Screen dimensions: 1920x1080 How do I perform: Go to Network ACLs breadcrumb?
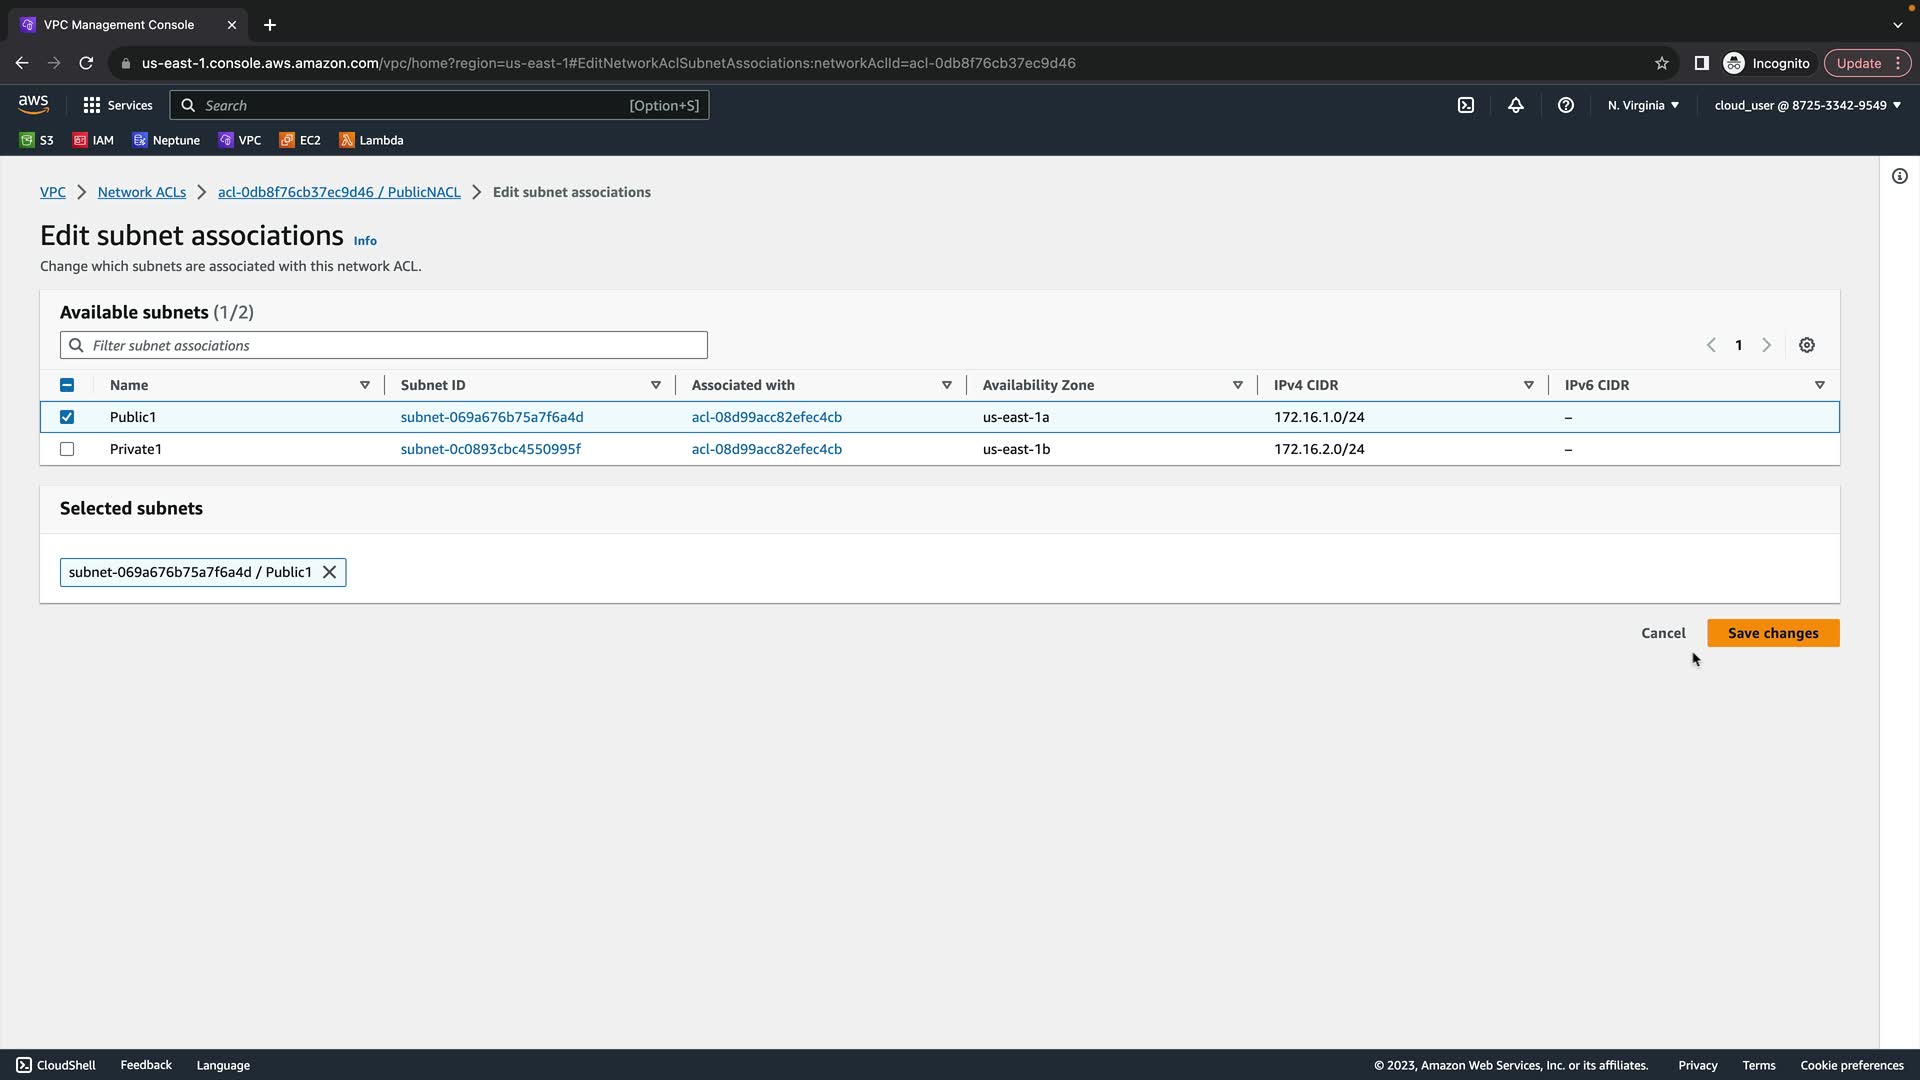(x=142, y=192)
